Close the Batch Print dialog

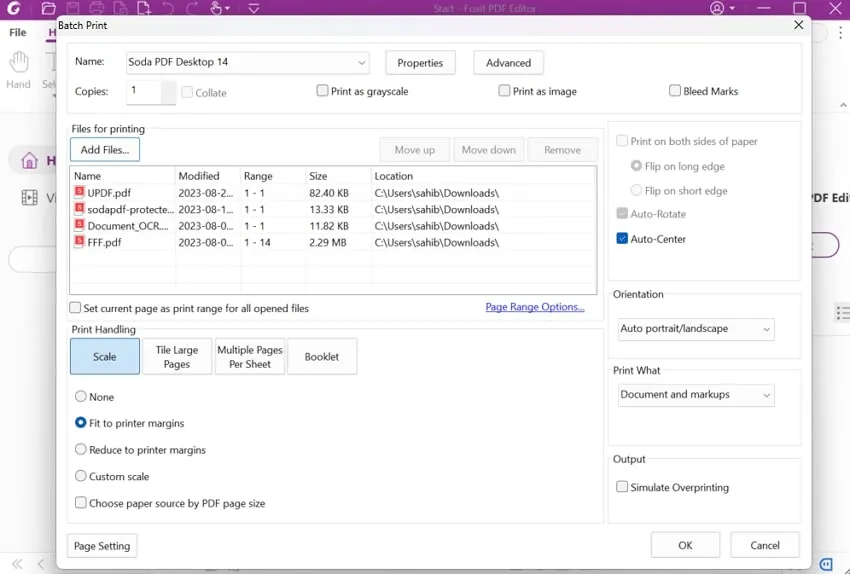point(799,25)
